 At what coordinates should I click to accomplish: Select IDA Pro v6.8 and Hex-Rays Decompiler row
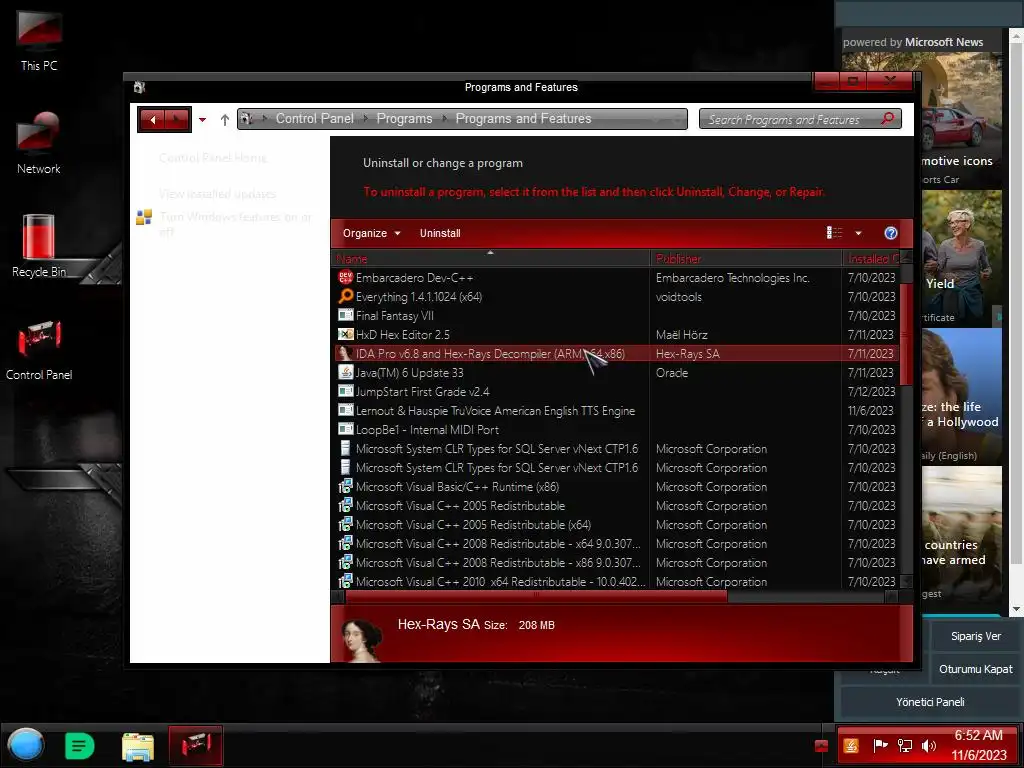[616, 353]
